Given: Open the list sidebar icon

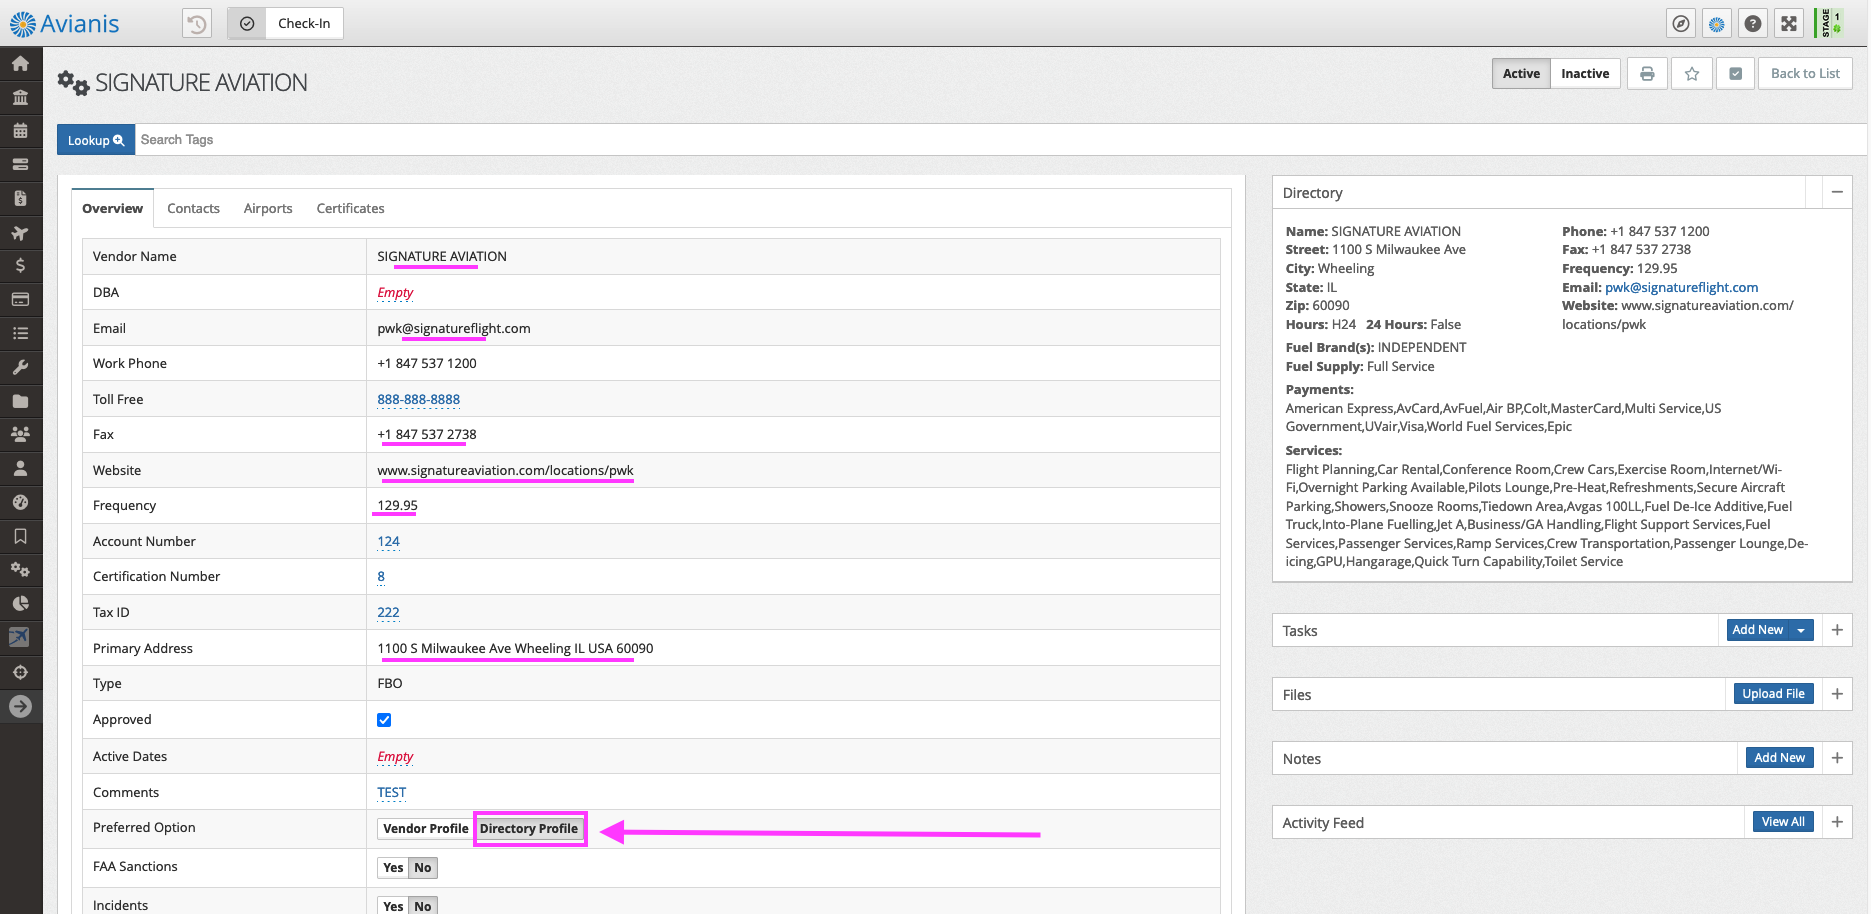Looking at the screenshot, I should [20, 334].
